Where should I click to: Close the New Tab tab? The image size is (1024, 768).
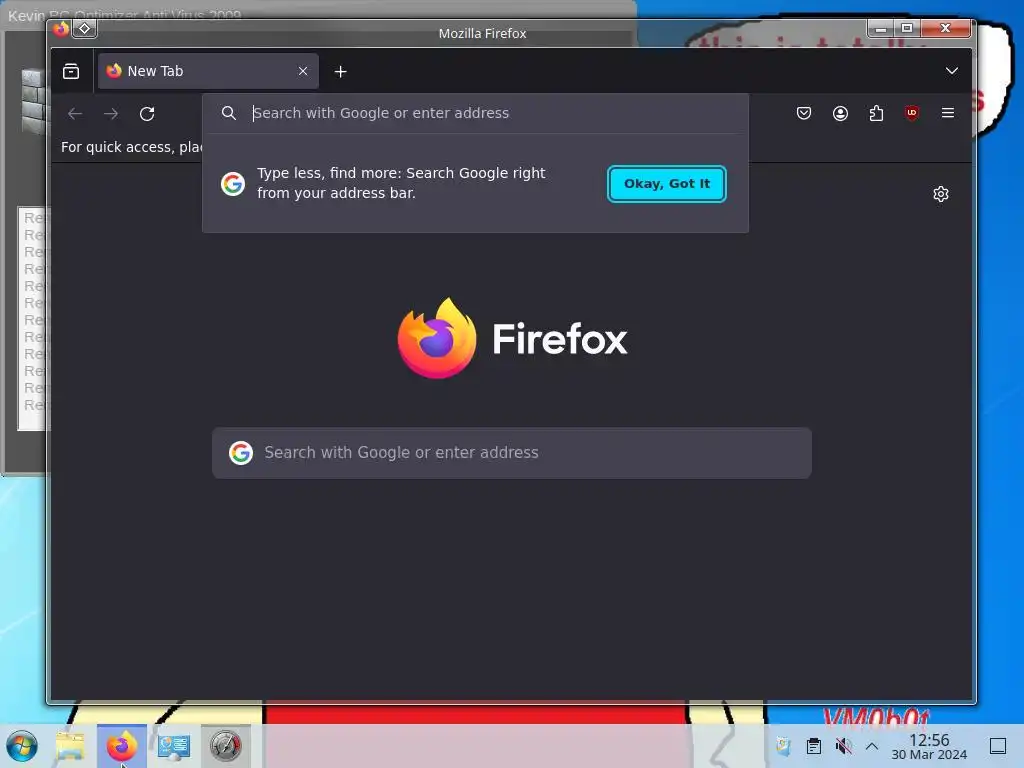(x=303, y=71)
